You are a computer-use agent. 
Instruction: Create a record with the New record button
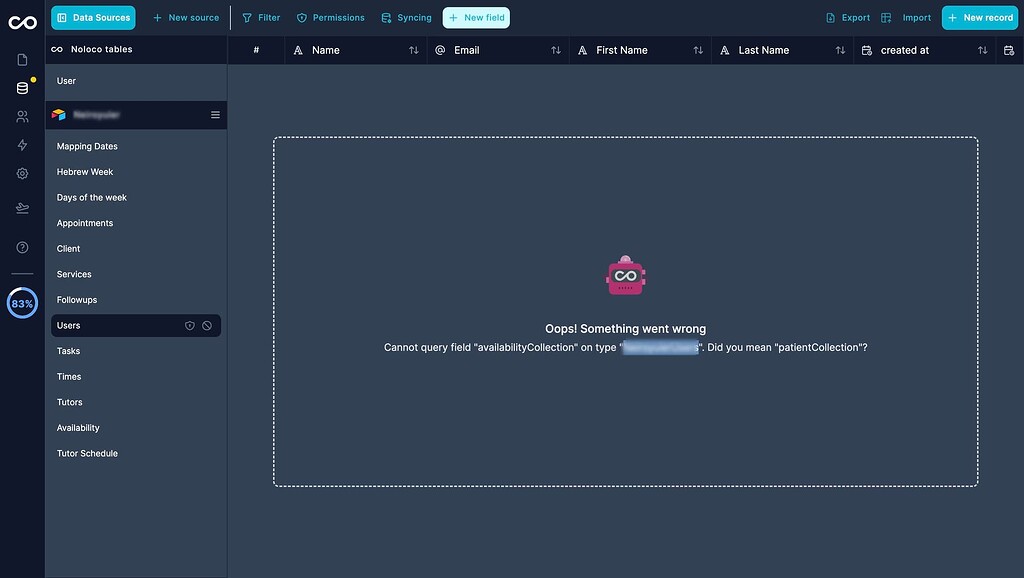(979, 17)
